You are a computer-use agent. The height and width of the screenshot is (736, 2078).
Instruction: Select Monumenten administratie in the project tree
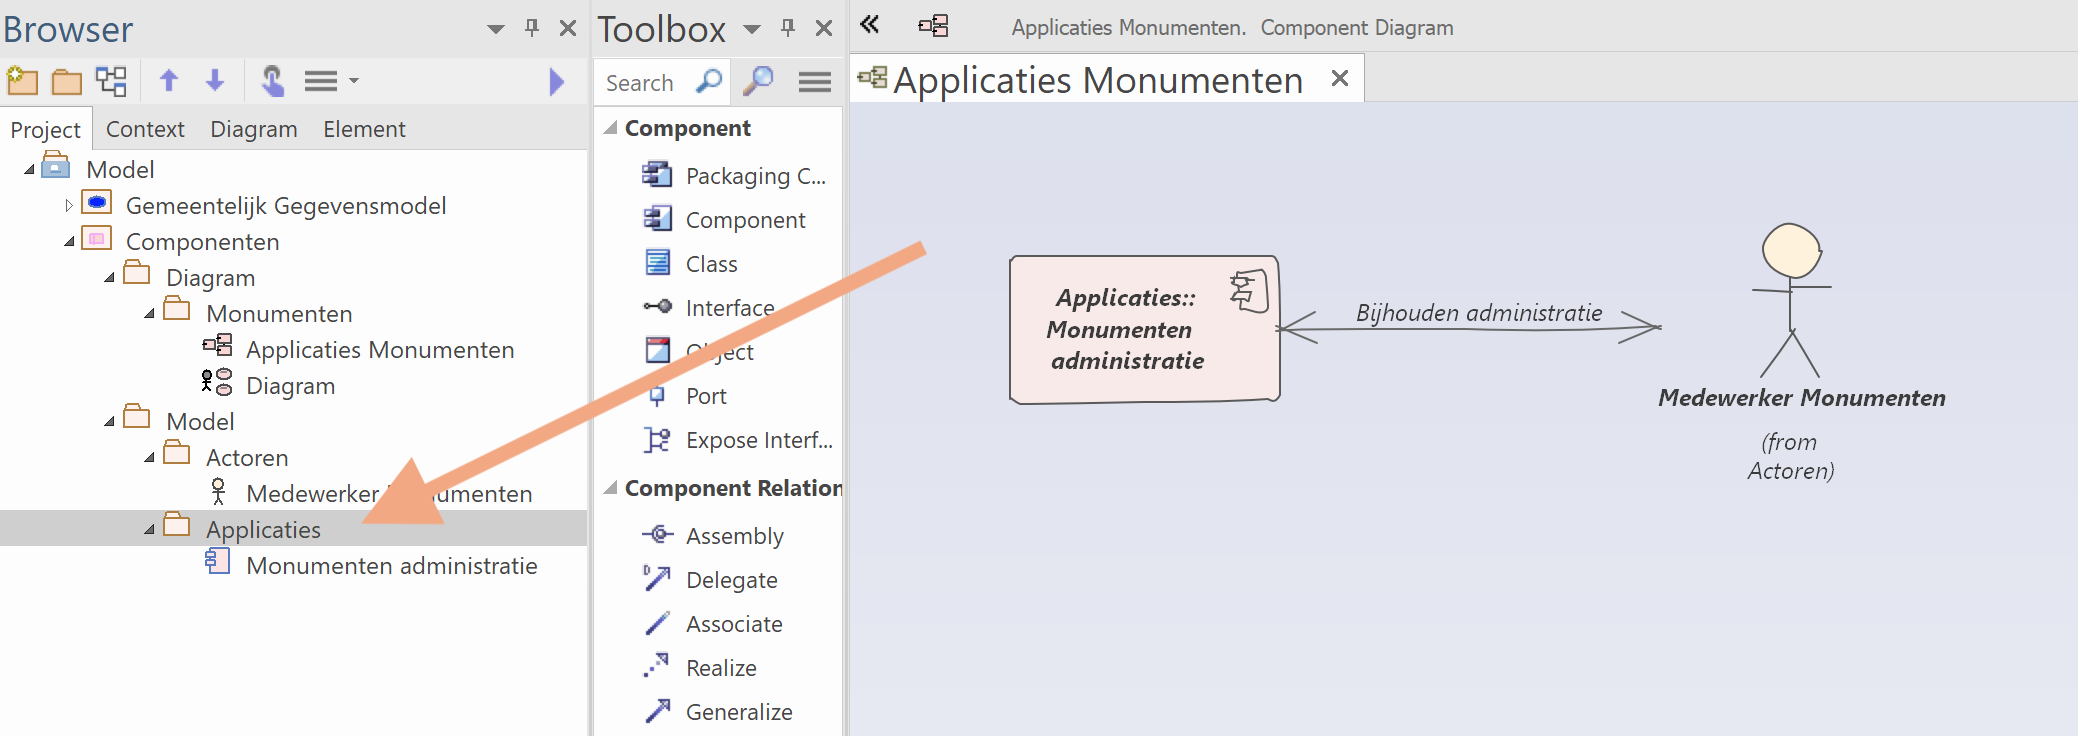tap(391, 566)
